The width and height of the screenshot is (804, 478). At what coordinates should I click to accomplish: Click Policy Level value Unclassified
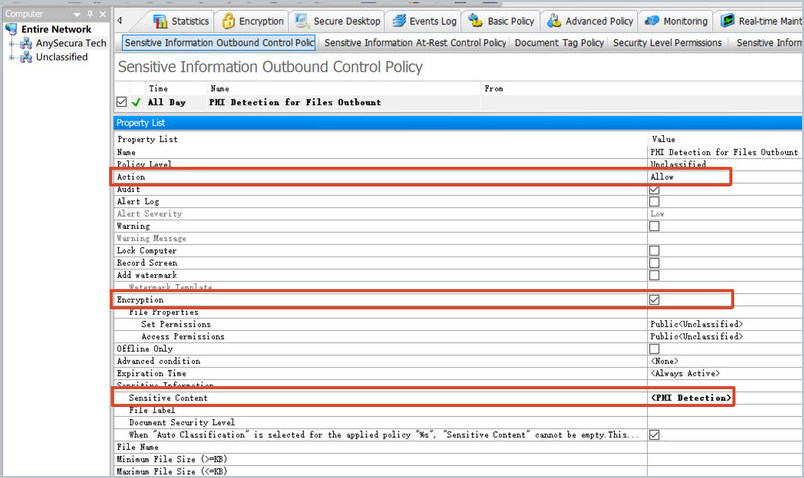[678, 165]
